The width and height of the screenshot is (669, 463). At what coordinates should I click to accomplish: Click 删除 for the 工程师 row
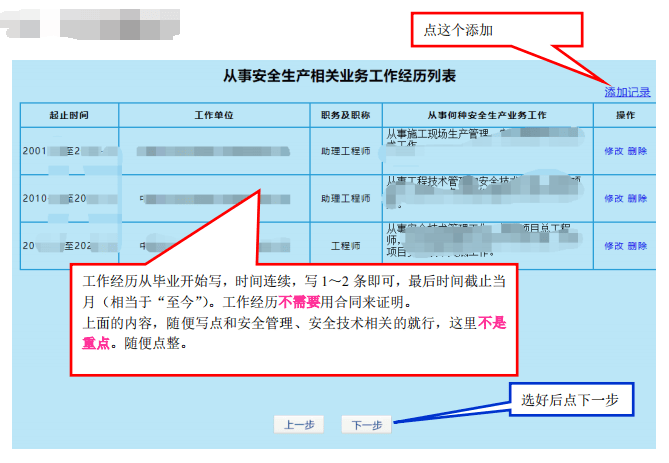click(637, 245)
